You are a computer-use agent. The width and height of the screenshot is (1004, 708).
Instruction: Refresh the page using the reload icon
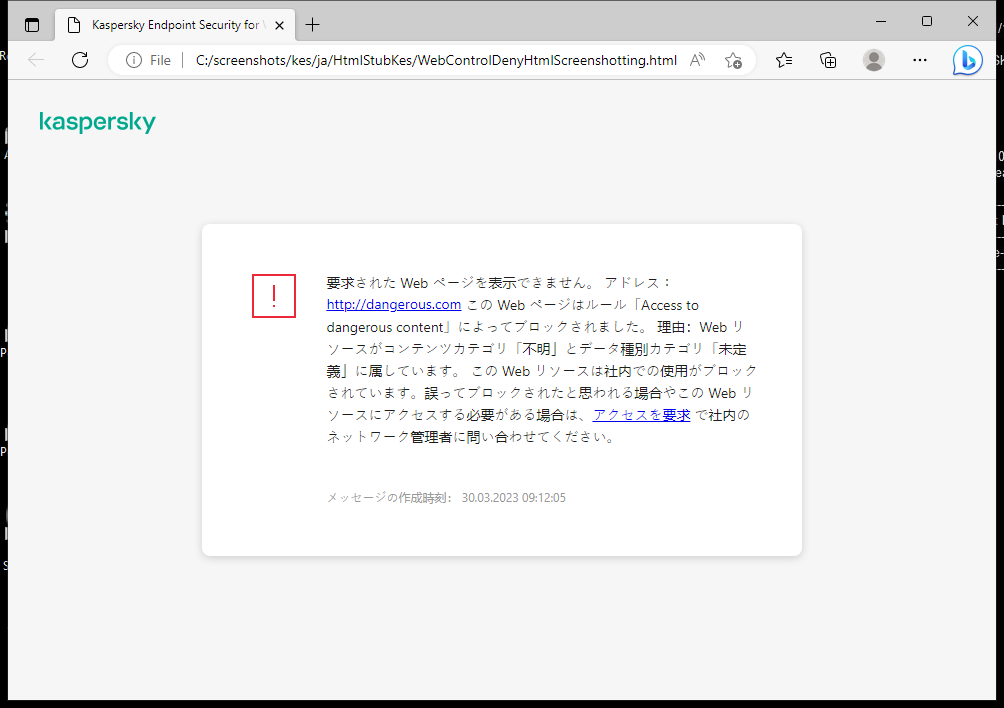pyautogui.click(x=80, y=60)
